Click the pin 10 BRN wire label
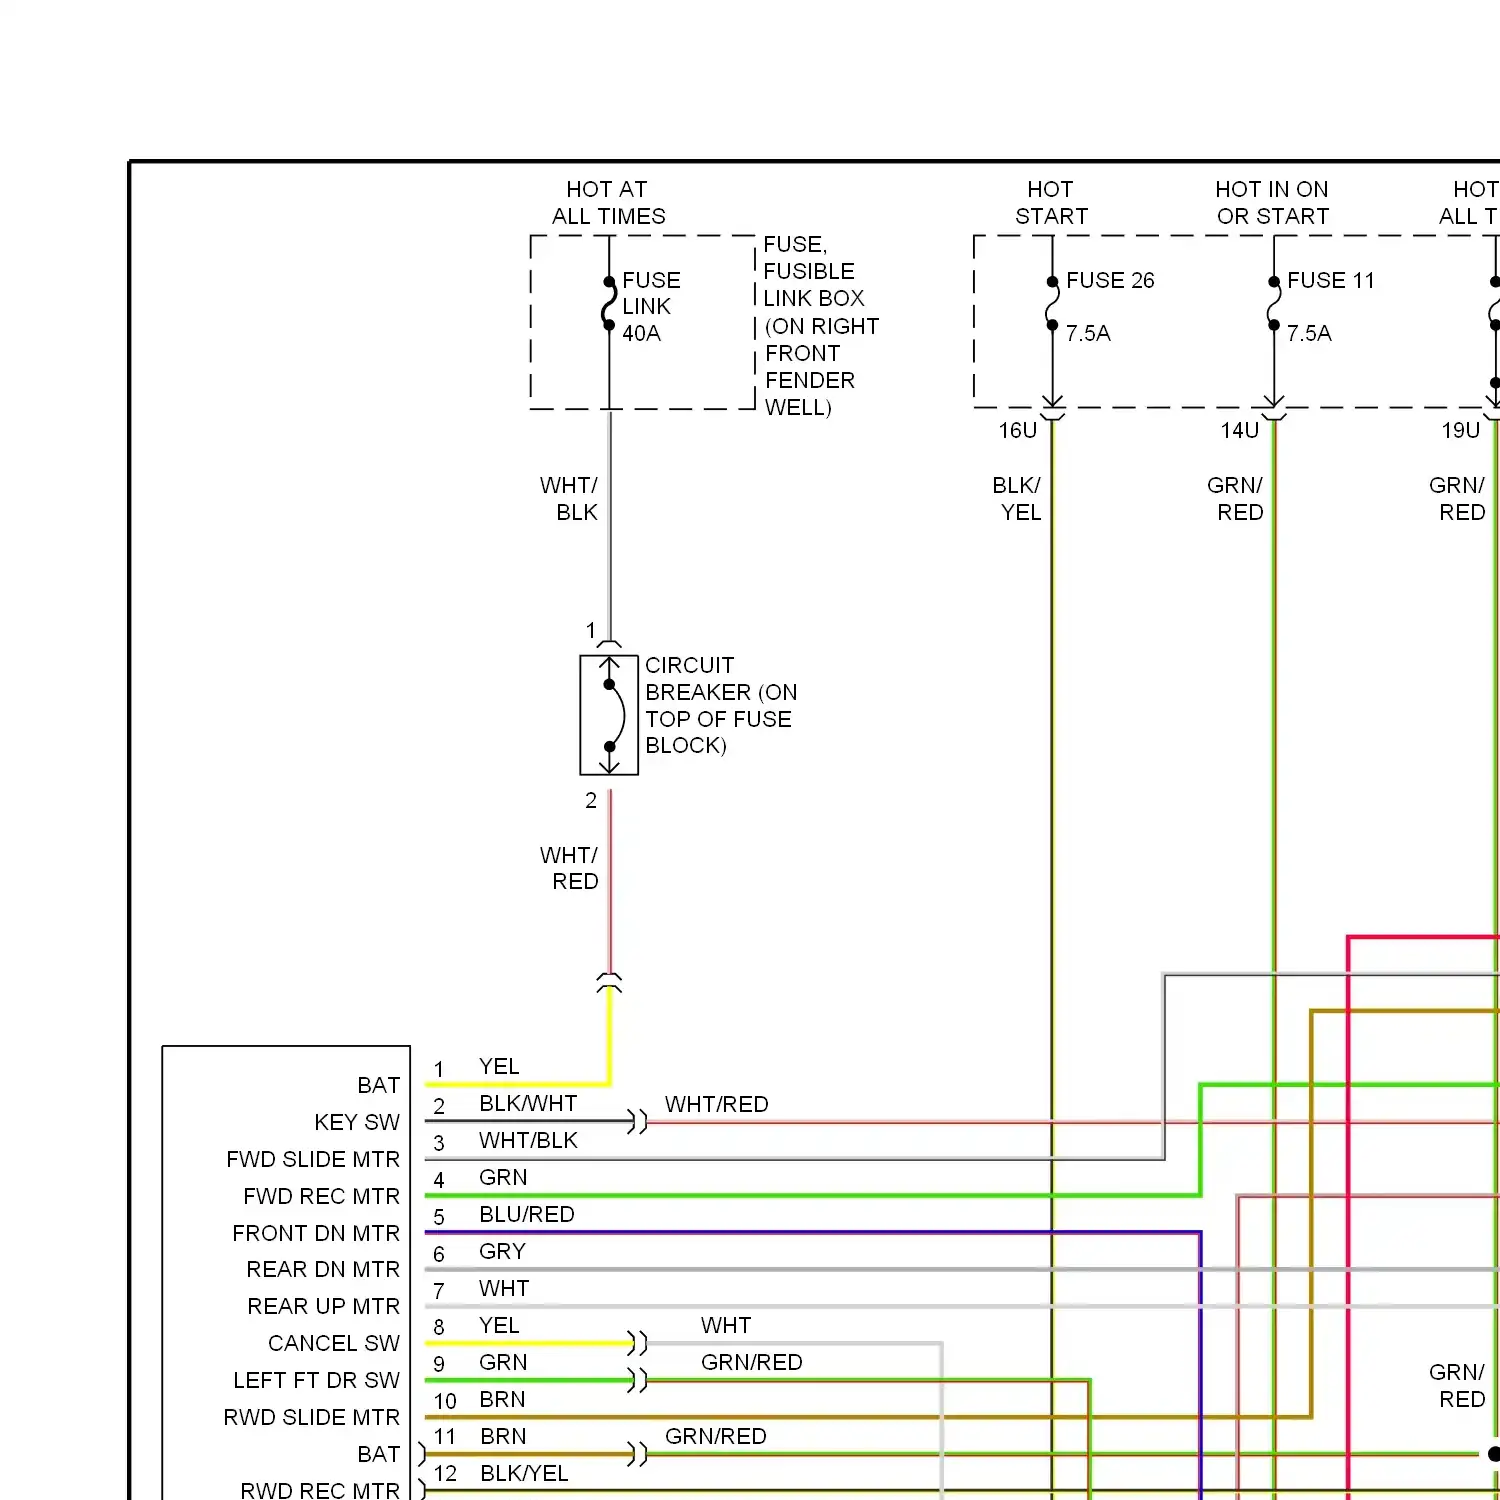 click(502, 1400)
